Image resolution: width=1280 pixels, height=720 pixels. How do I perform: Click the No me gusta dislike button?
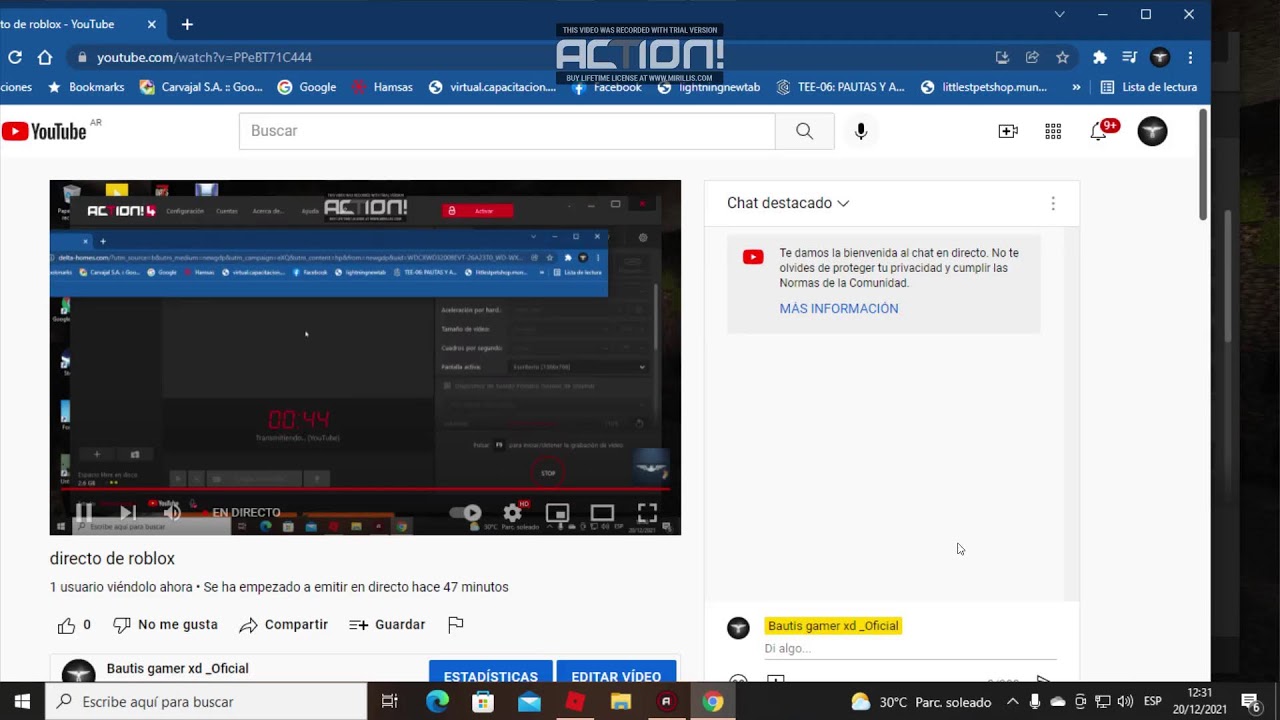pos(165,625)
